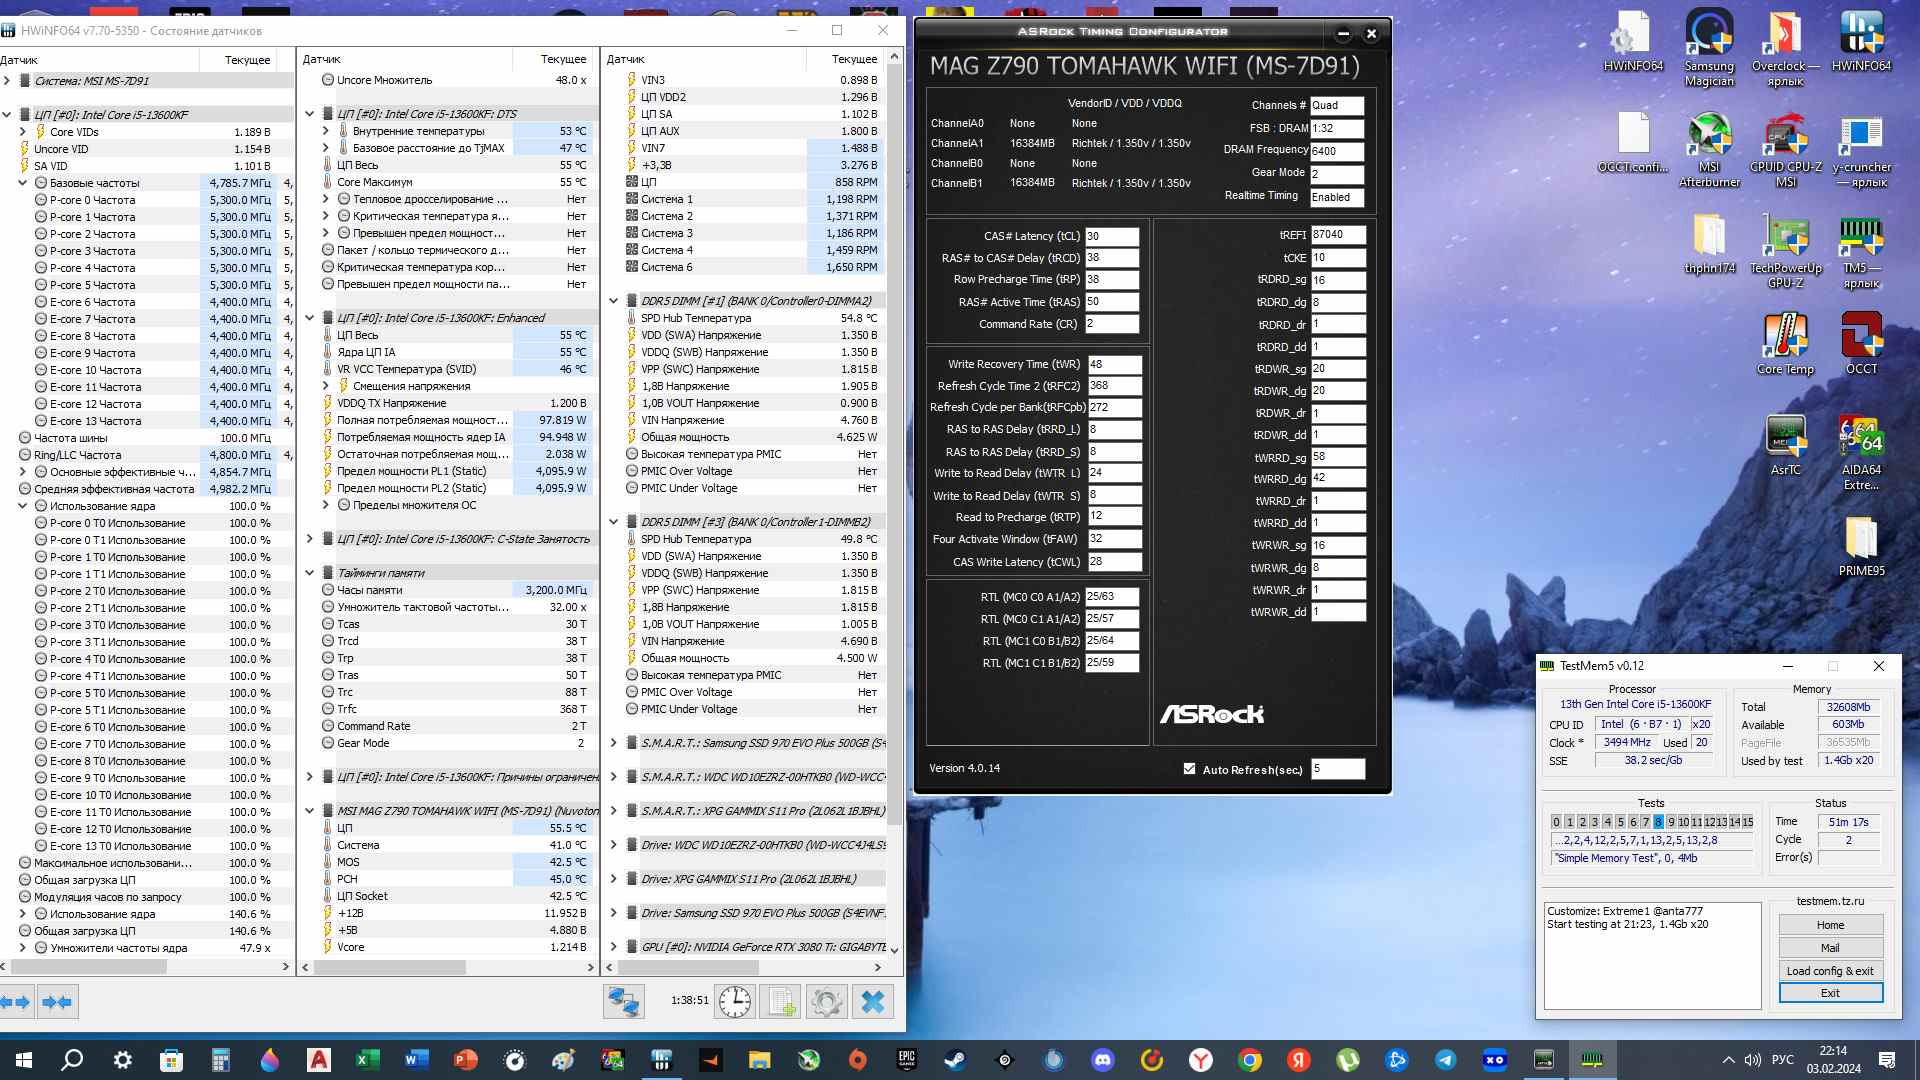Click the blue X close sensors icon
This screenshot has height=1080, width=1920.
[873, 1001]
